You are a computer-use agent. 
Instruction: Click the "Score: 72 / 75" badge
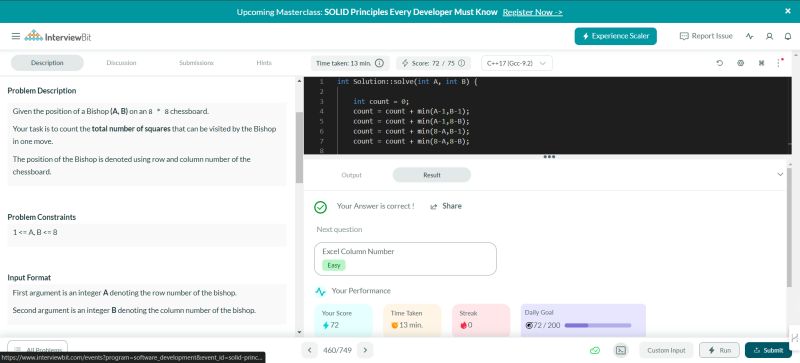[x=434, y=63]
